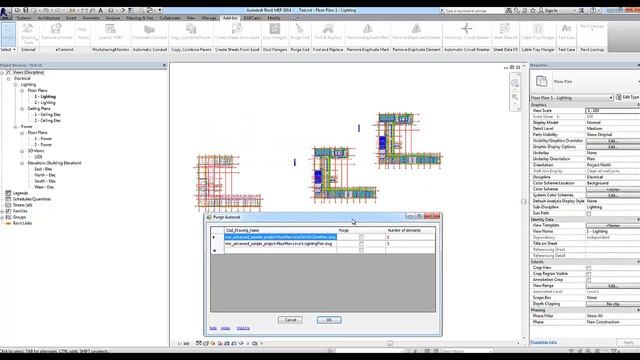Viewport: 640px width, 360px height.
Task: Select 2 - Lighting floor plan in browser
Action: coord(45,103)
